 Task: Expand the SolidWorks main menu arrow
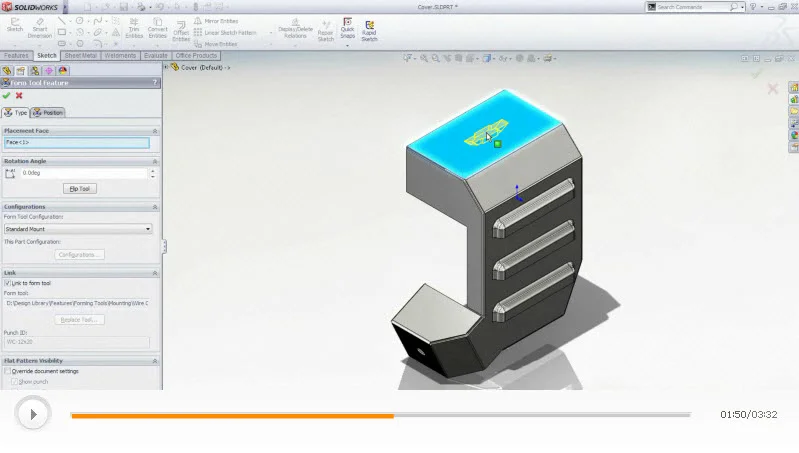coord(65,7)
